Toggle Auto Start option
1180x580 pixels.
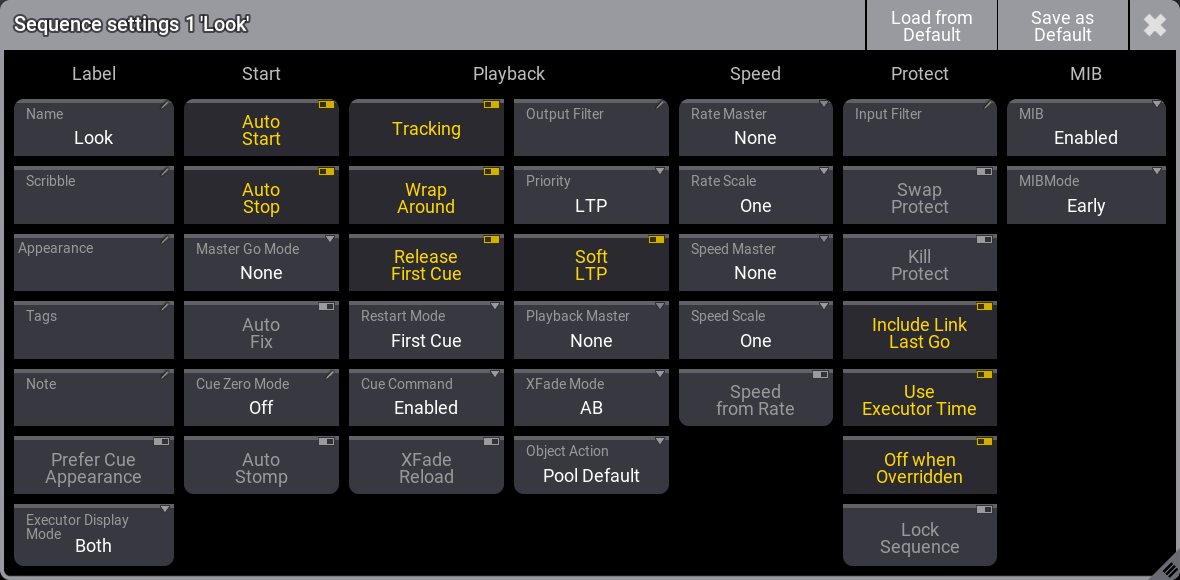[x=261, y=130]
